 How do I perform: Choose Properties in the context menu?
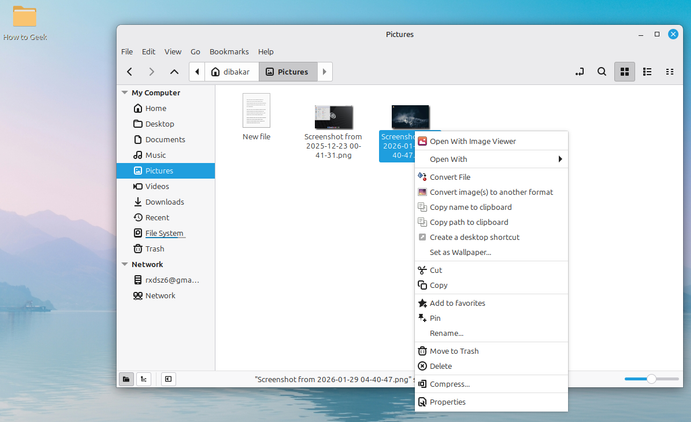point(491,402)
